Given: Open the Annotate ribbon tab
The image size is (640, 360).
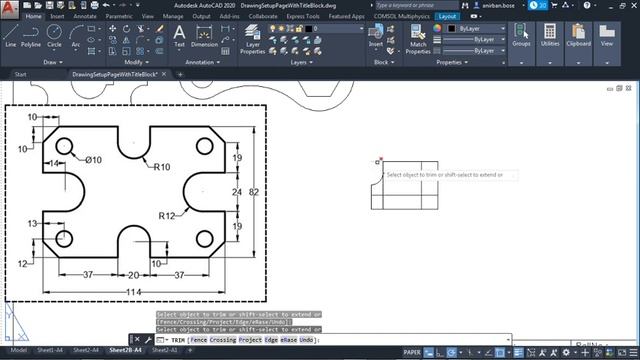Looking at the screenshot, I should pos(85,16).
